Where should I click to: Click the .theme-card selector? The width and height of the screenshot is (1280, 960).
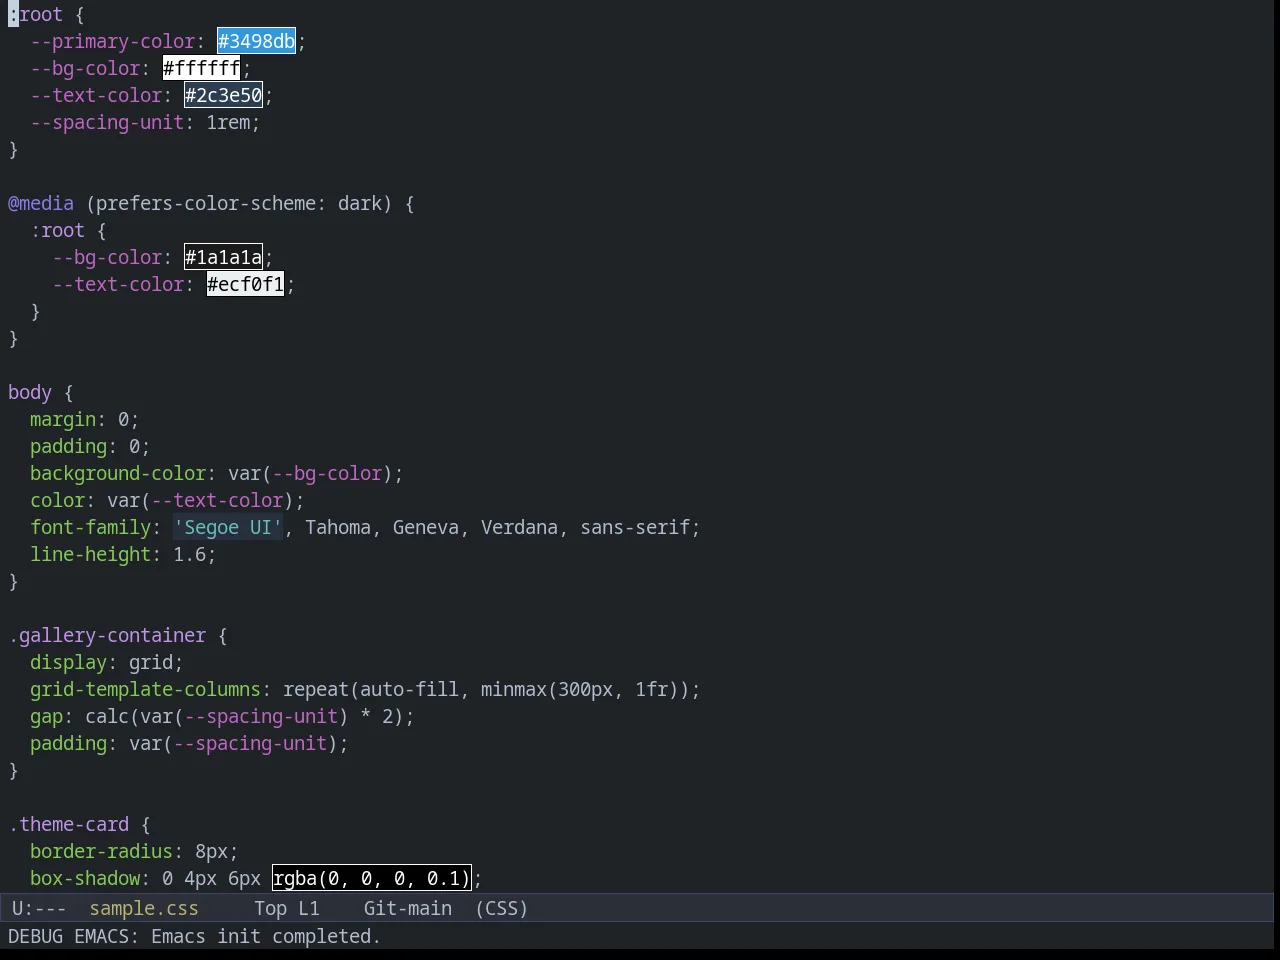(68, 824)
